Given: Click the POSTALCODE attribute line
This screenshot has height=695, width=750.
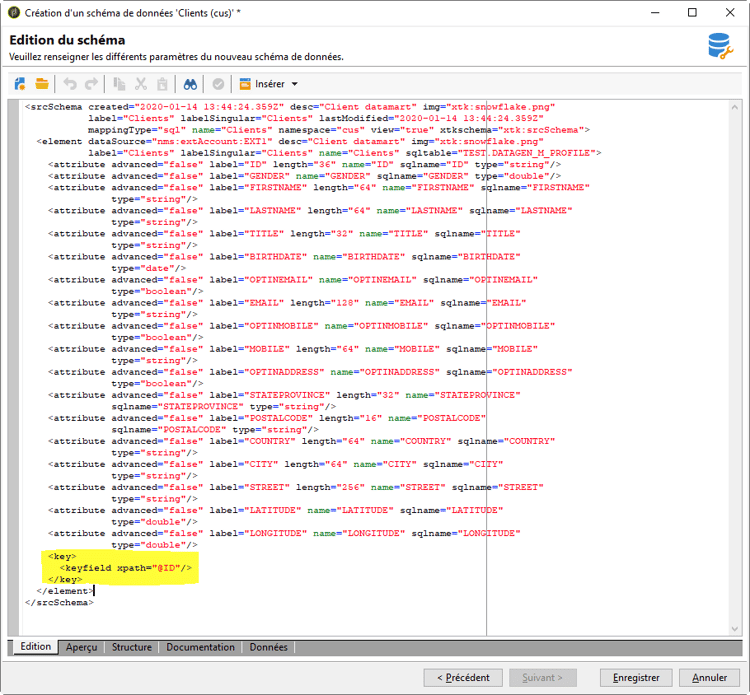Looking at the screenshot, I should [x=267, y=418].
